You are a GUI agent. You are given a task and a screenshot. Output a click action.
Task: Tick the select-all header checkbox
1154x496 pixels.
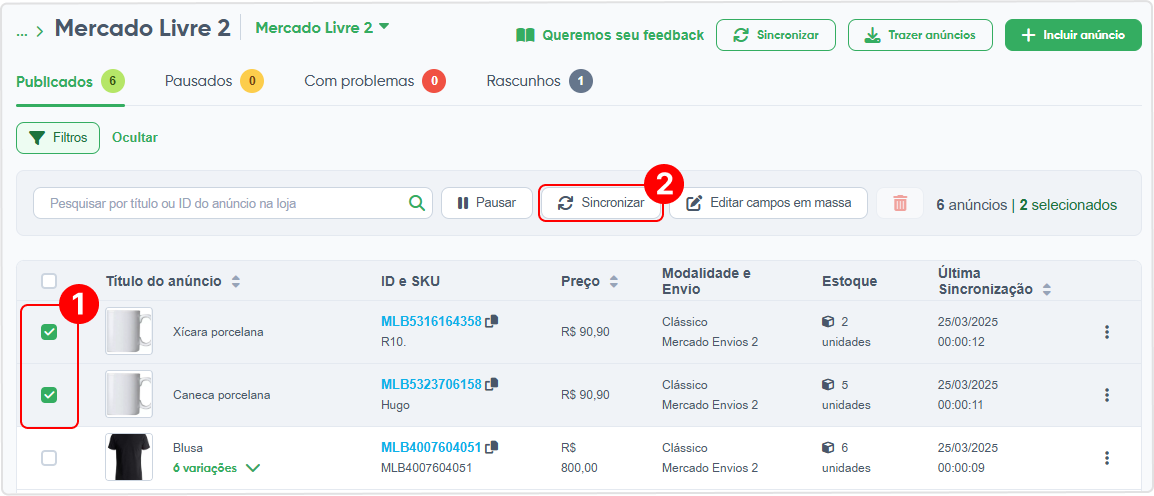[x=49, y=281]
